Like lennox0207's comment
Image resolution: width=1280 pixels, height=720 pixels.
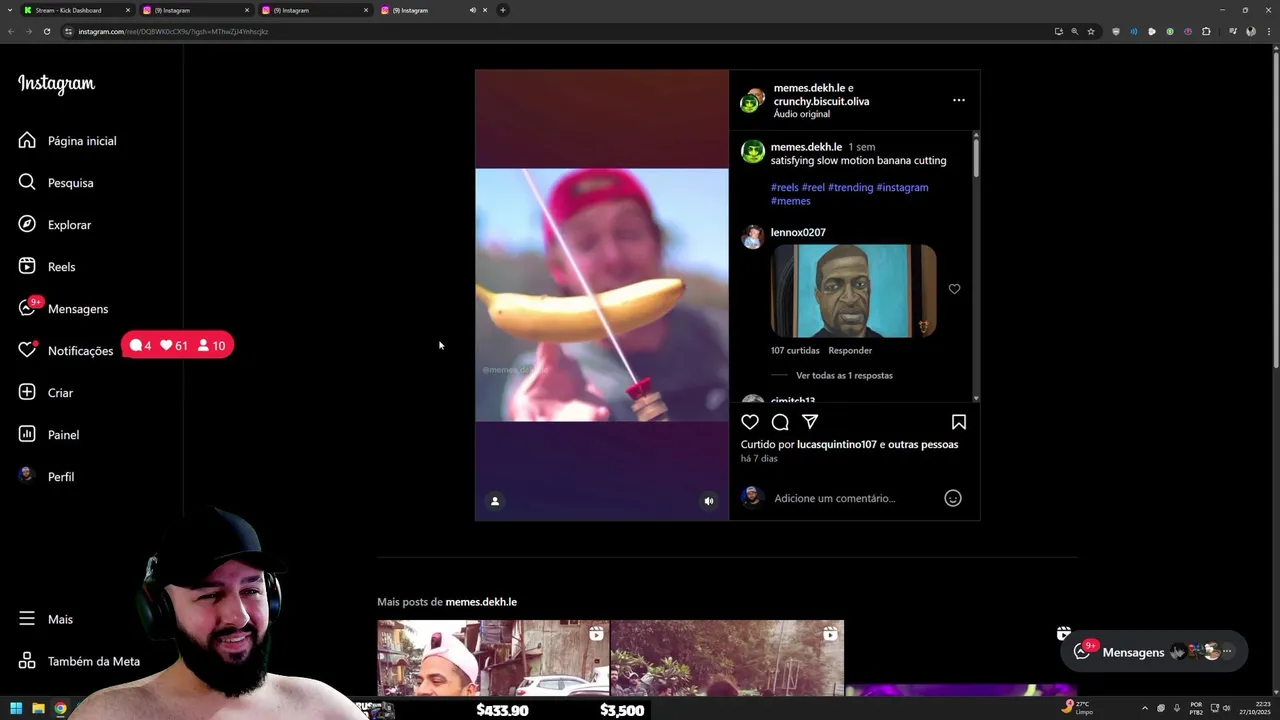[954, 289]
